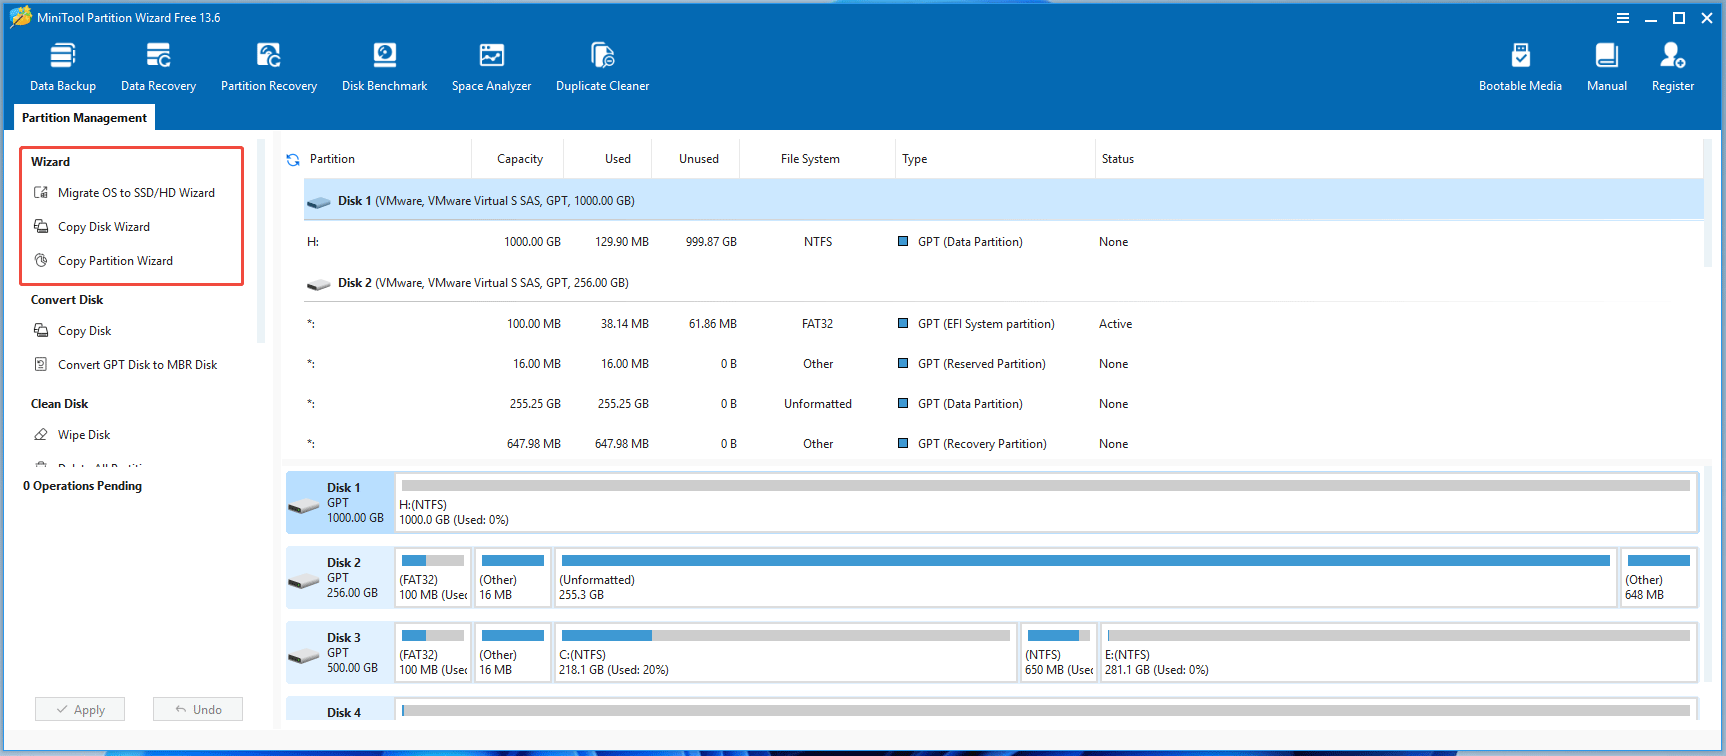Open the Space Analyzer
Screen dimensions: 1726x756
[x=491, y=67]
